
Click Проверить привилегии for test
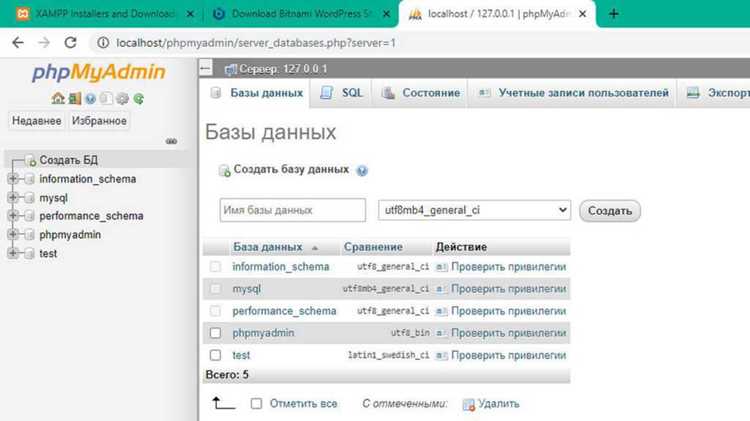tap(508, 355)
